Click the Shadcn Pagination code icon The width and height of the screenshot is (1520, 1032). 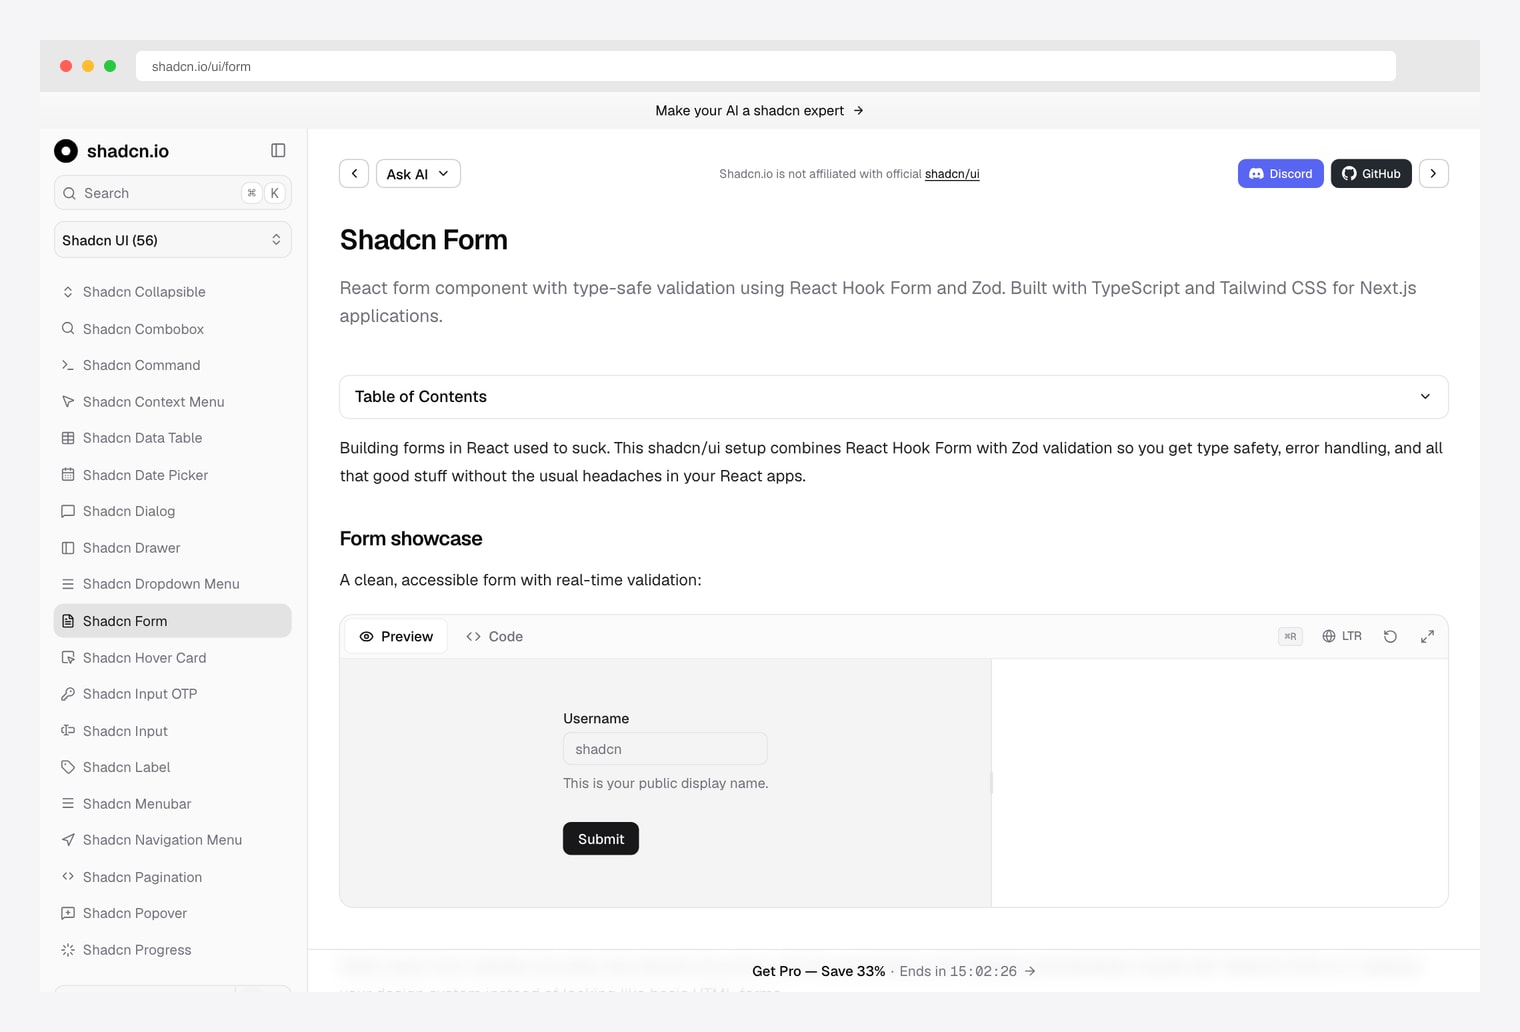[x=68, y=877]
